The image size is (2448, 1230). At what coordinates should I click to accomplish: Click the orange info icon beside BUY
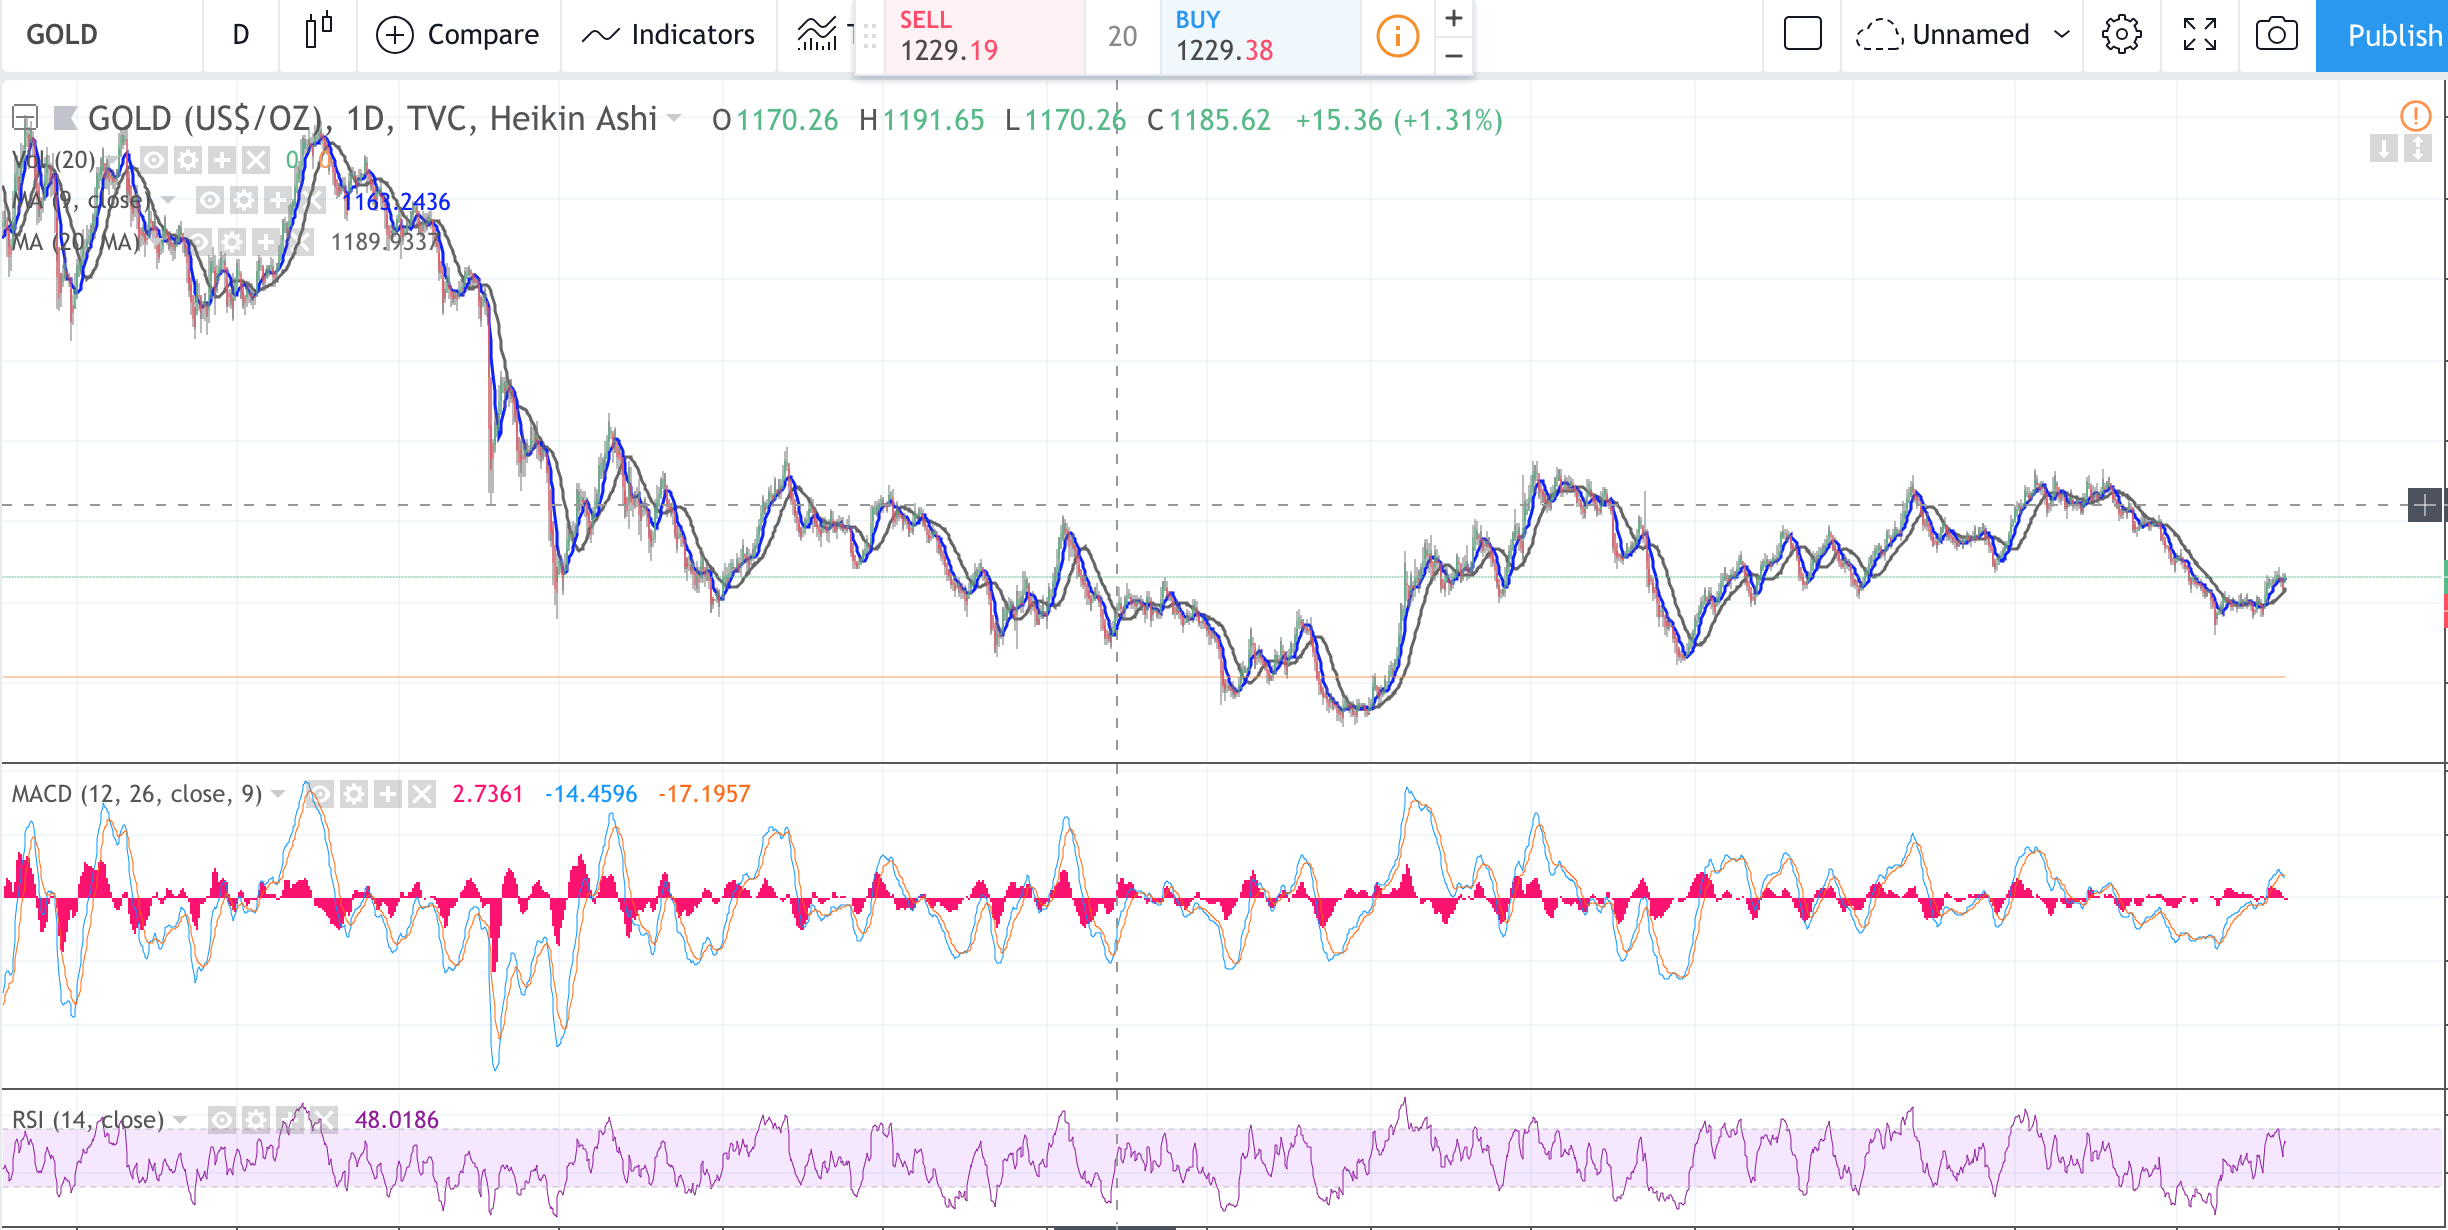pyautogui.click(x=1397, y=37)
